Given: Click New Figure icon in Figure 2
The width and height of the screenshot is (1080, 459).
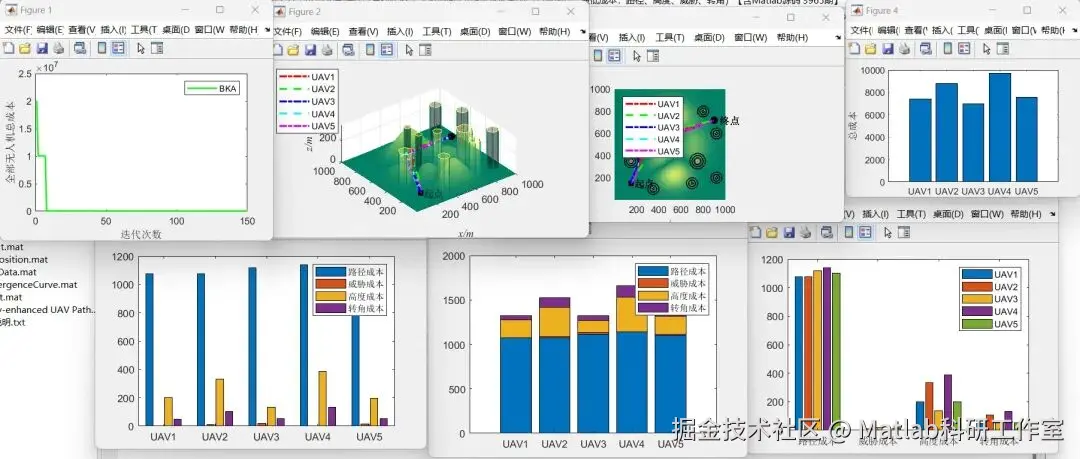Looking at the screenshot, I should 278,50.
